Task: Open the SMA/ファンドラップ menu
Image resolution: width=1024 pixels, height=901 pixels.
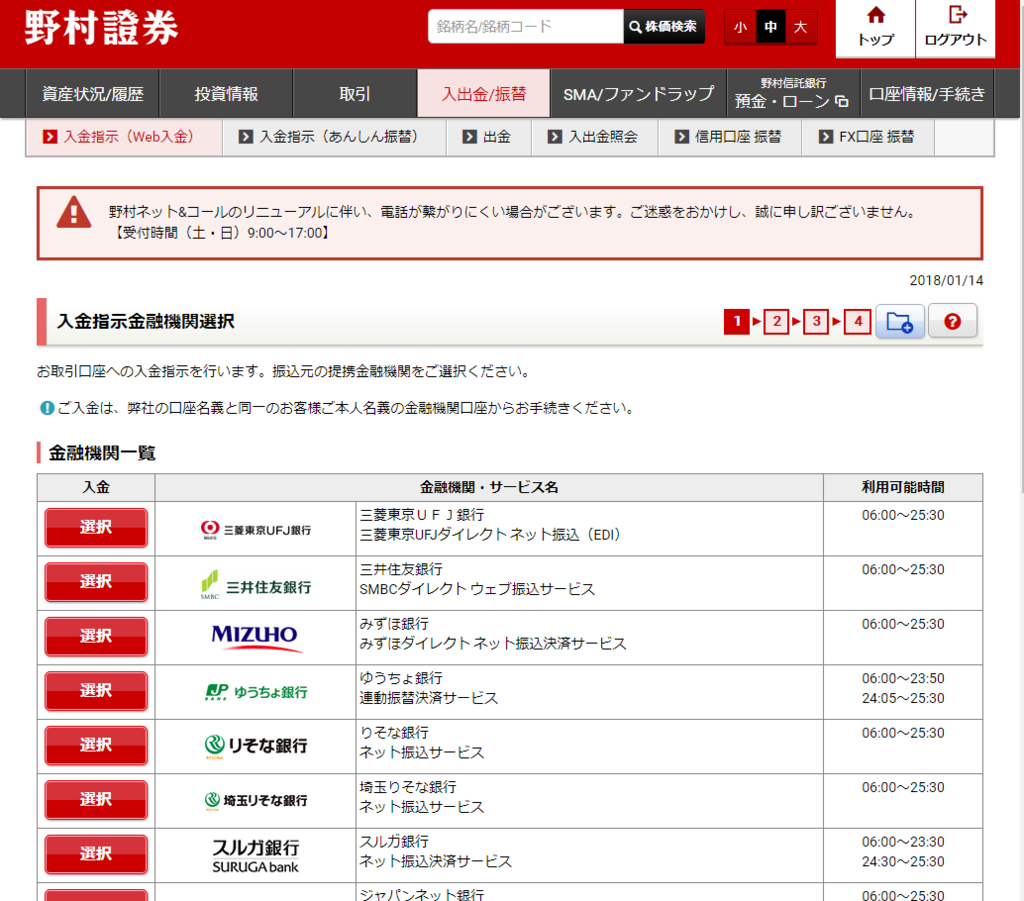Action: (x=639, y=94)
